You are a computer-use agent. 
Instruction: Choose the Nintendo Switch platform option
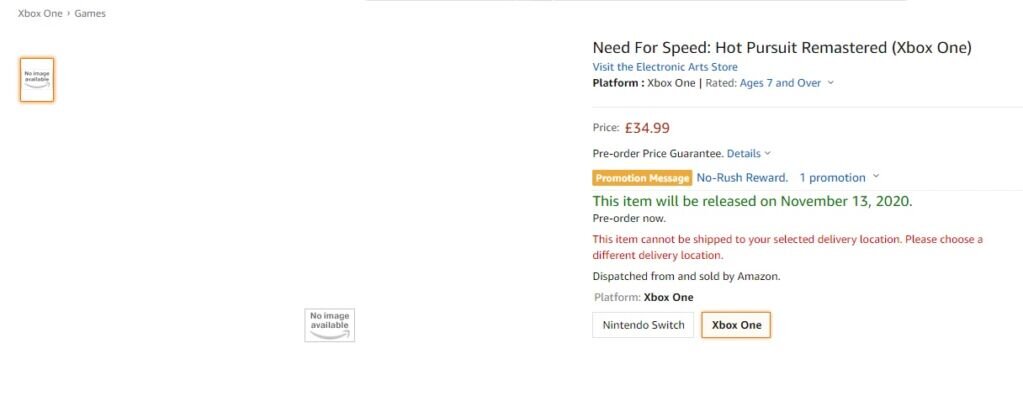(643, 325)
